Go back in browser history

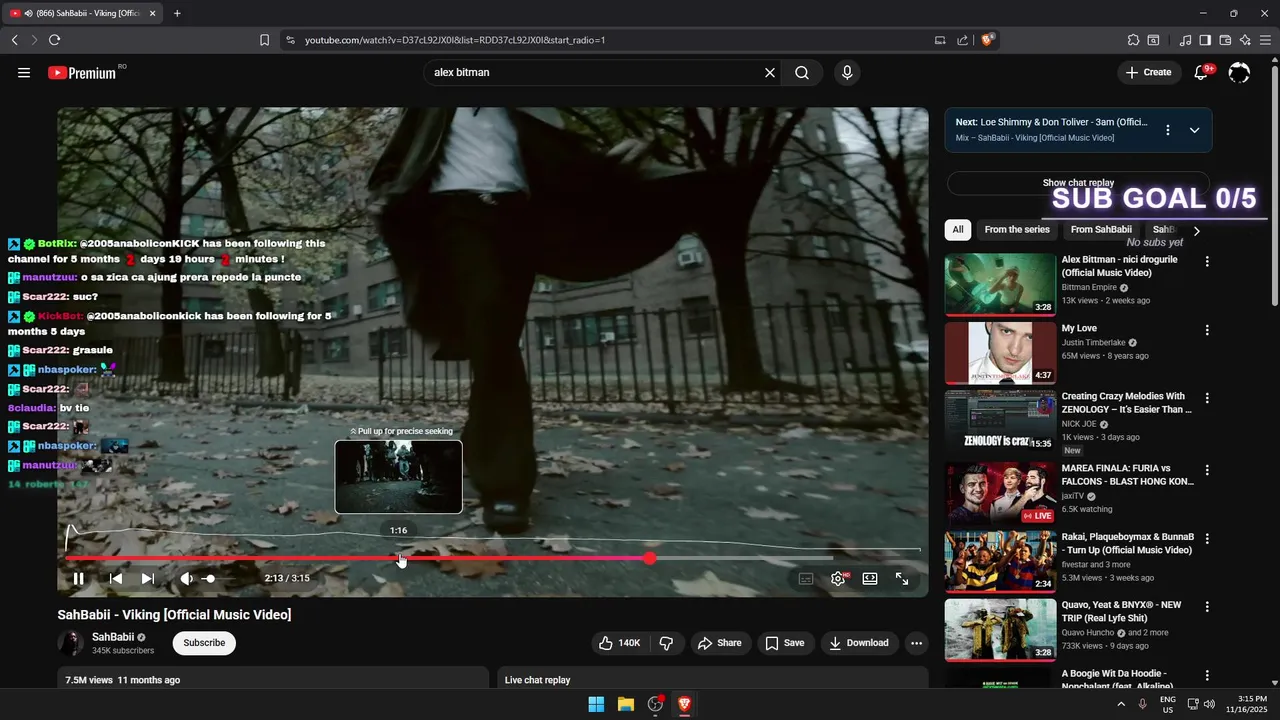[x=14, y=40]
